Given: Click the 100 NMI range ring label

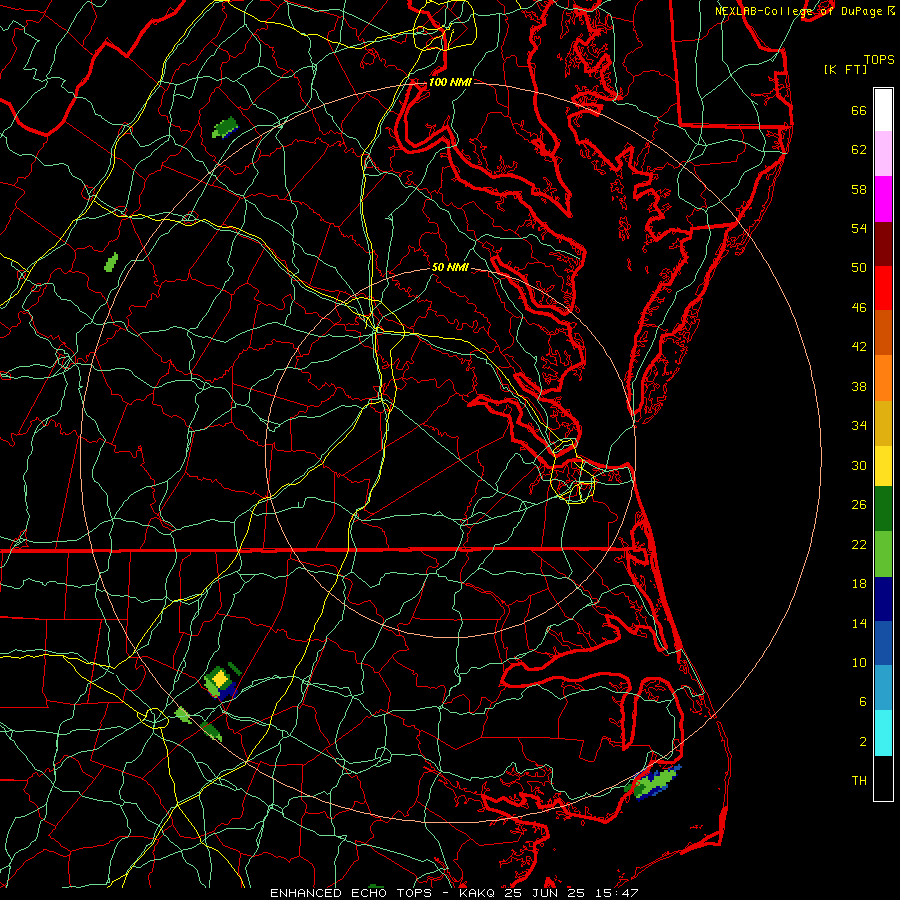Looking at the screenshot, I should (x=450, y=82).
